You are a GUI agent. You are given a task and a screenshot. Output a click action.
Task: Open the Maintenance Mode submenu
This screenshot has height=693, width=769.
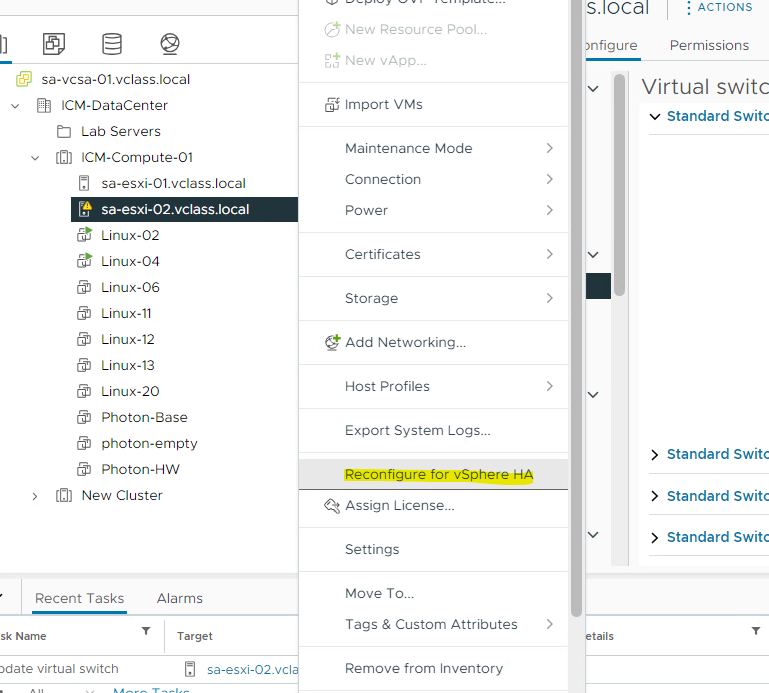tap(434, 148)
